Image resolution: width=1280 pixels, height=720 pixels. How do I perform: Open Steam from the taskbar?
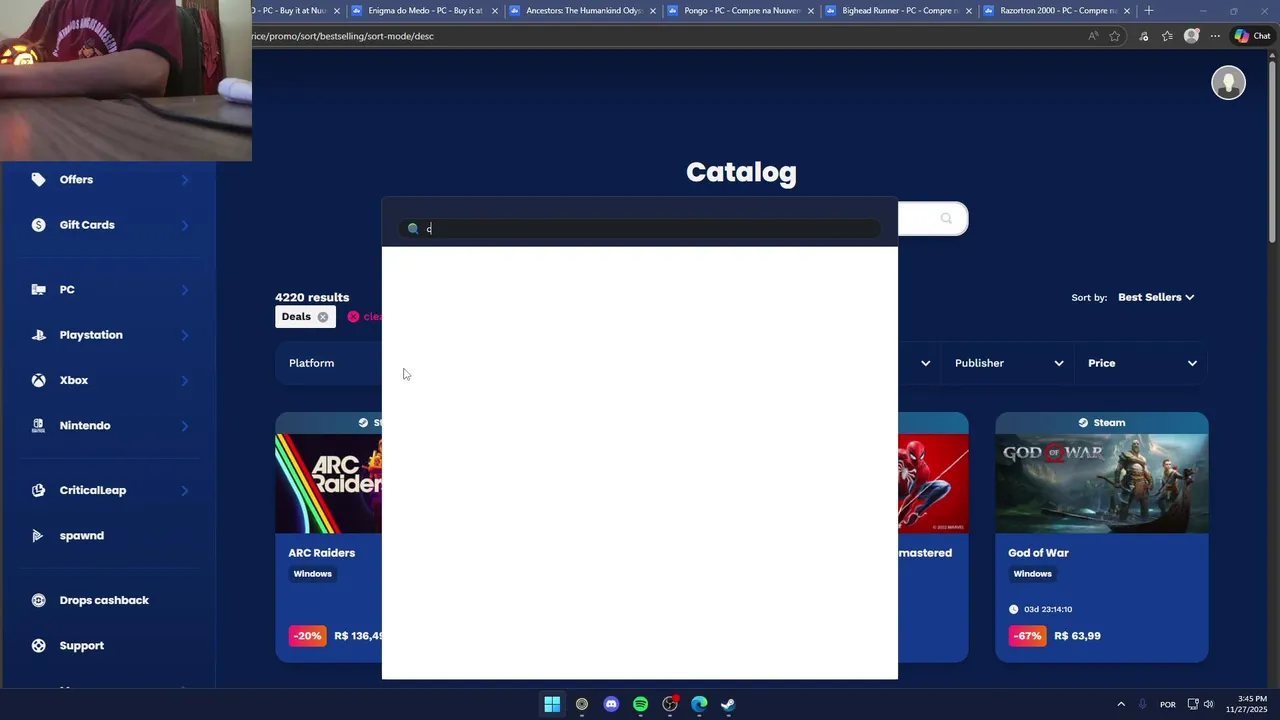tap(728, 704)
